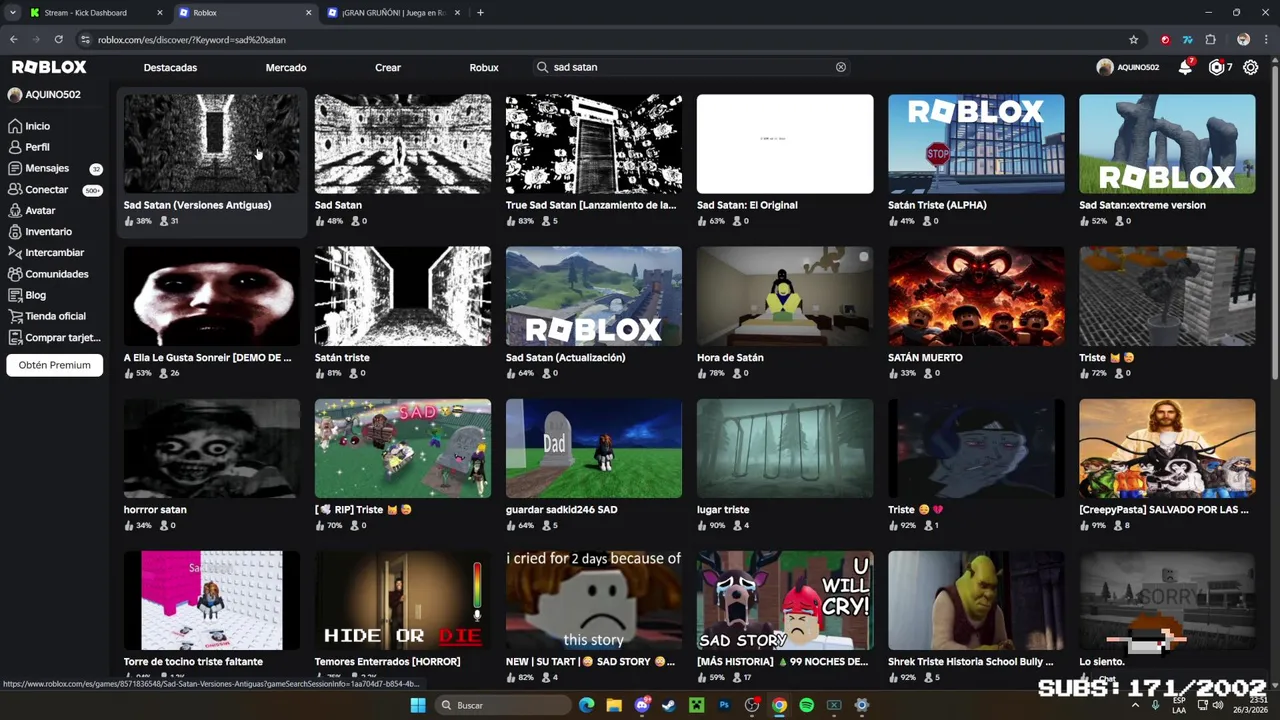1280x720 pixels.
Task: View site information icon in address bar
Action: pyautogui.click(x=85, y=40)
